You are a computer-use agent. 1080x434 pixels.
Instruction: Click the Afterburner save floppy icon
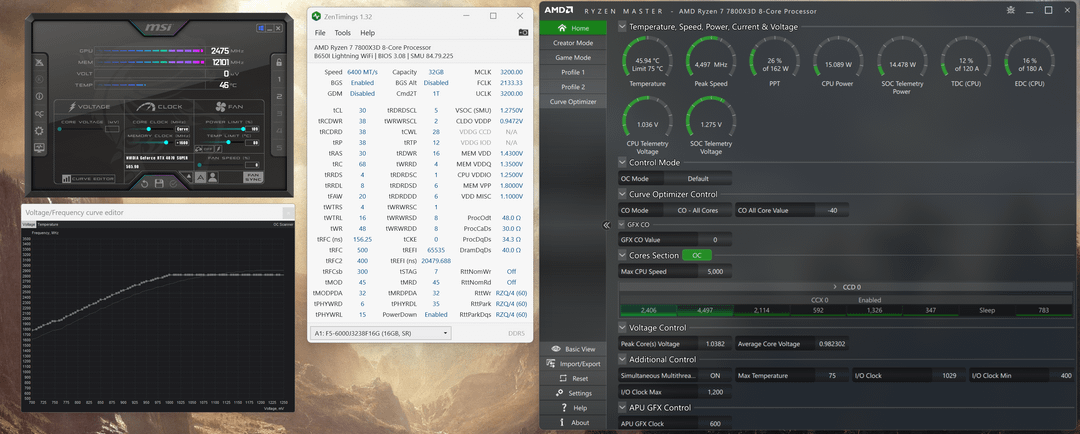[159, 183]
